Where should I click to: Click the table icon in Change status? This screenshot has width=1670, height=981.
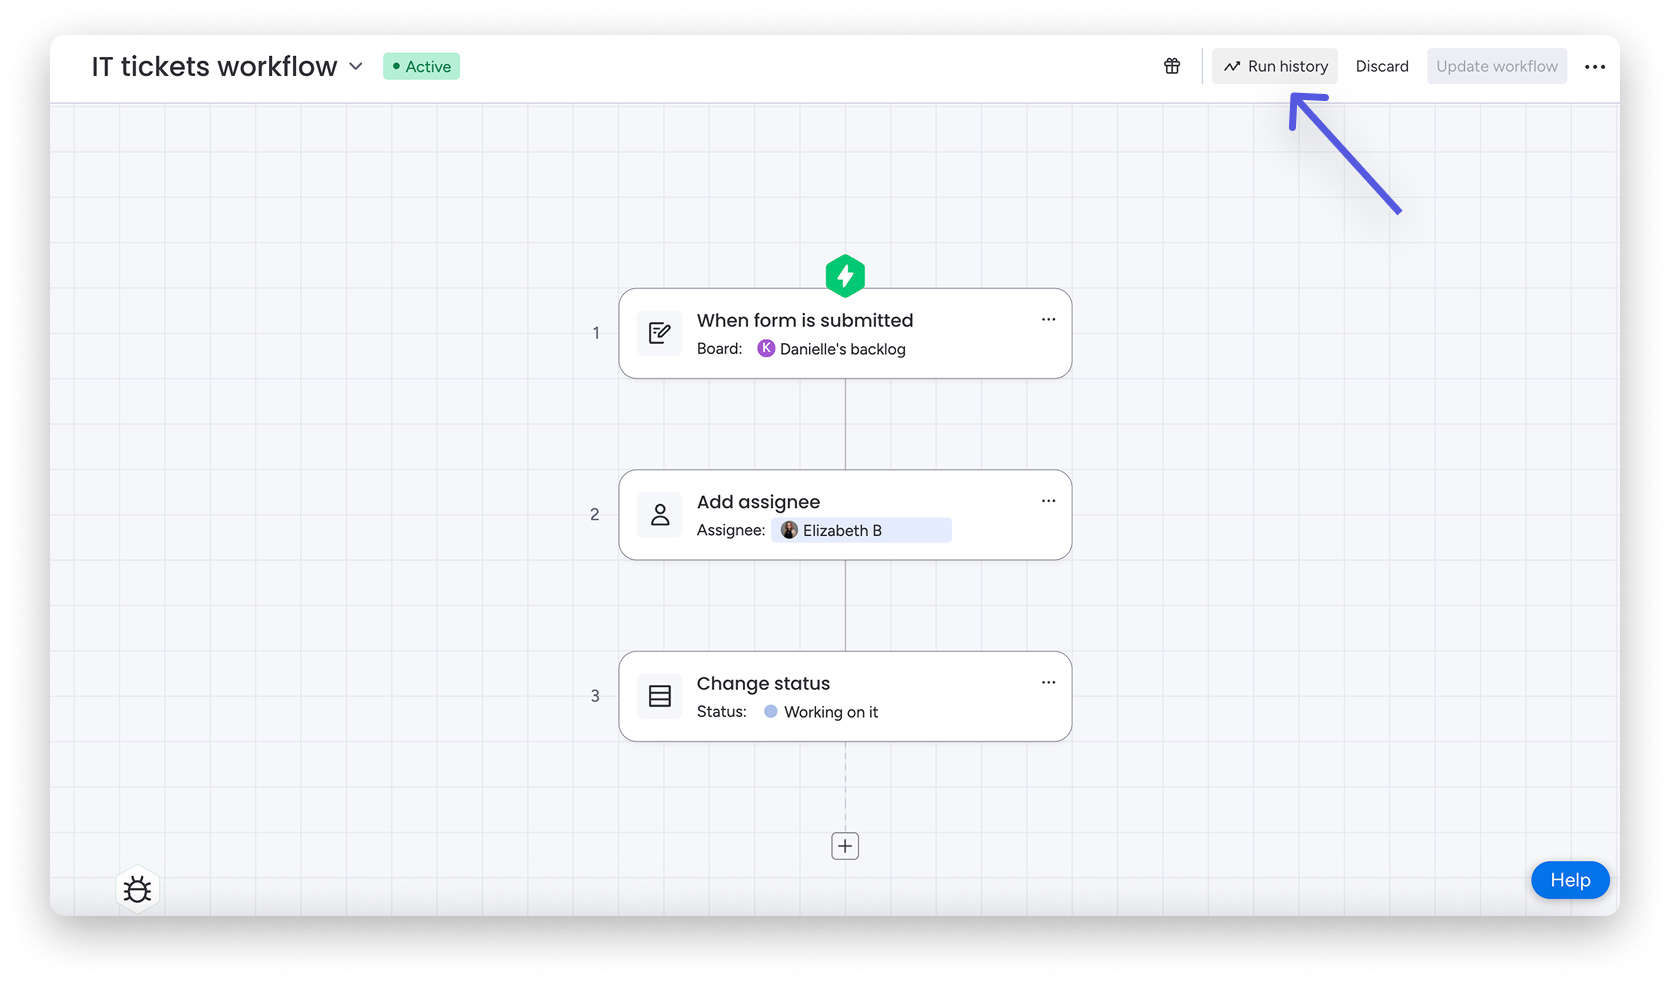660,696
